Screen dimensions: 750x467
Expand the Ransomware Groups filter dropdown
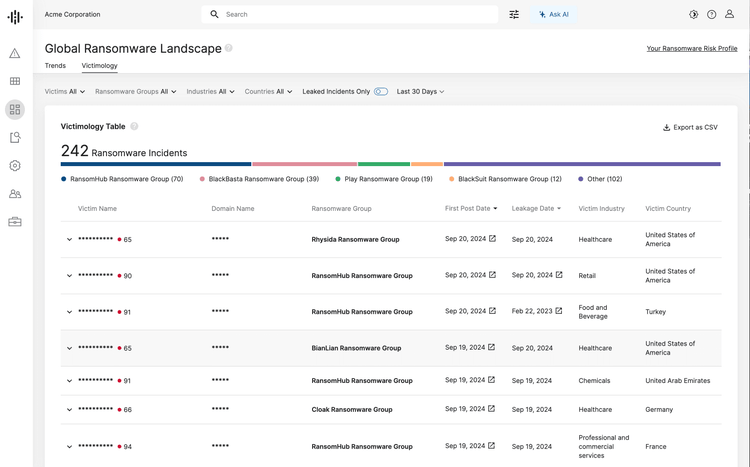tap(135, 92)
